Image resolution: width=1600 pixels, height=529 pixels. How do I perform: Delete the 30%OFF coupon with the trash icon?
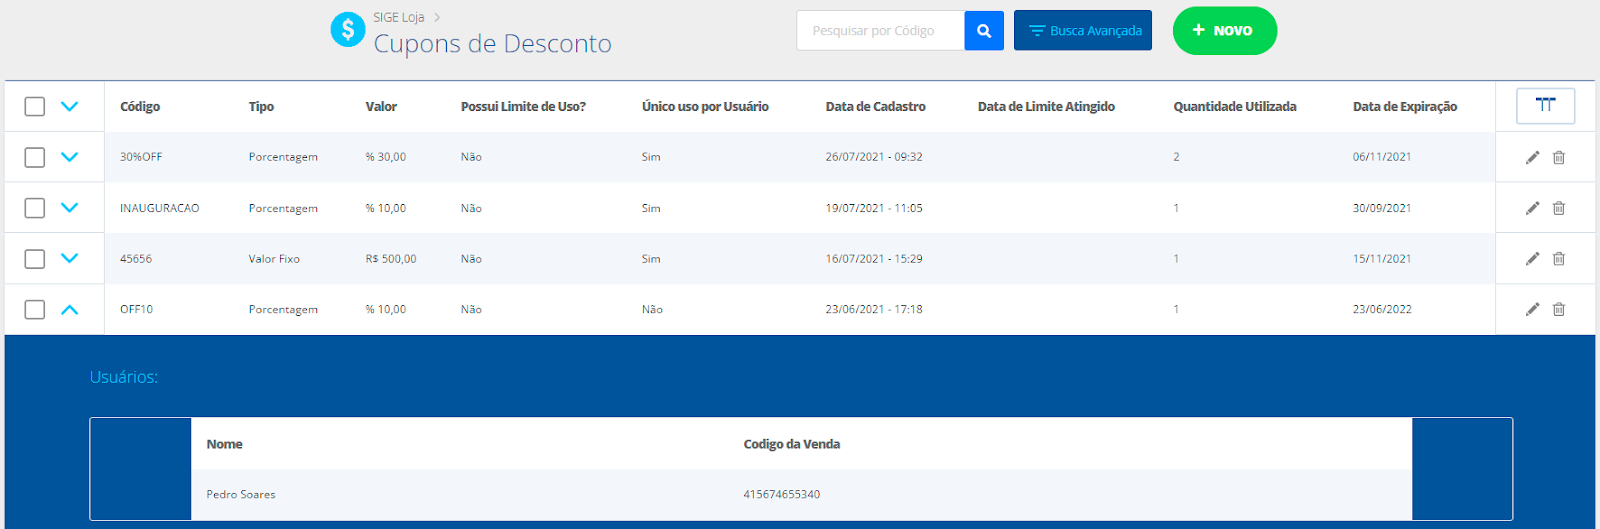[x=1558, y=157]
